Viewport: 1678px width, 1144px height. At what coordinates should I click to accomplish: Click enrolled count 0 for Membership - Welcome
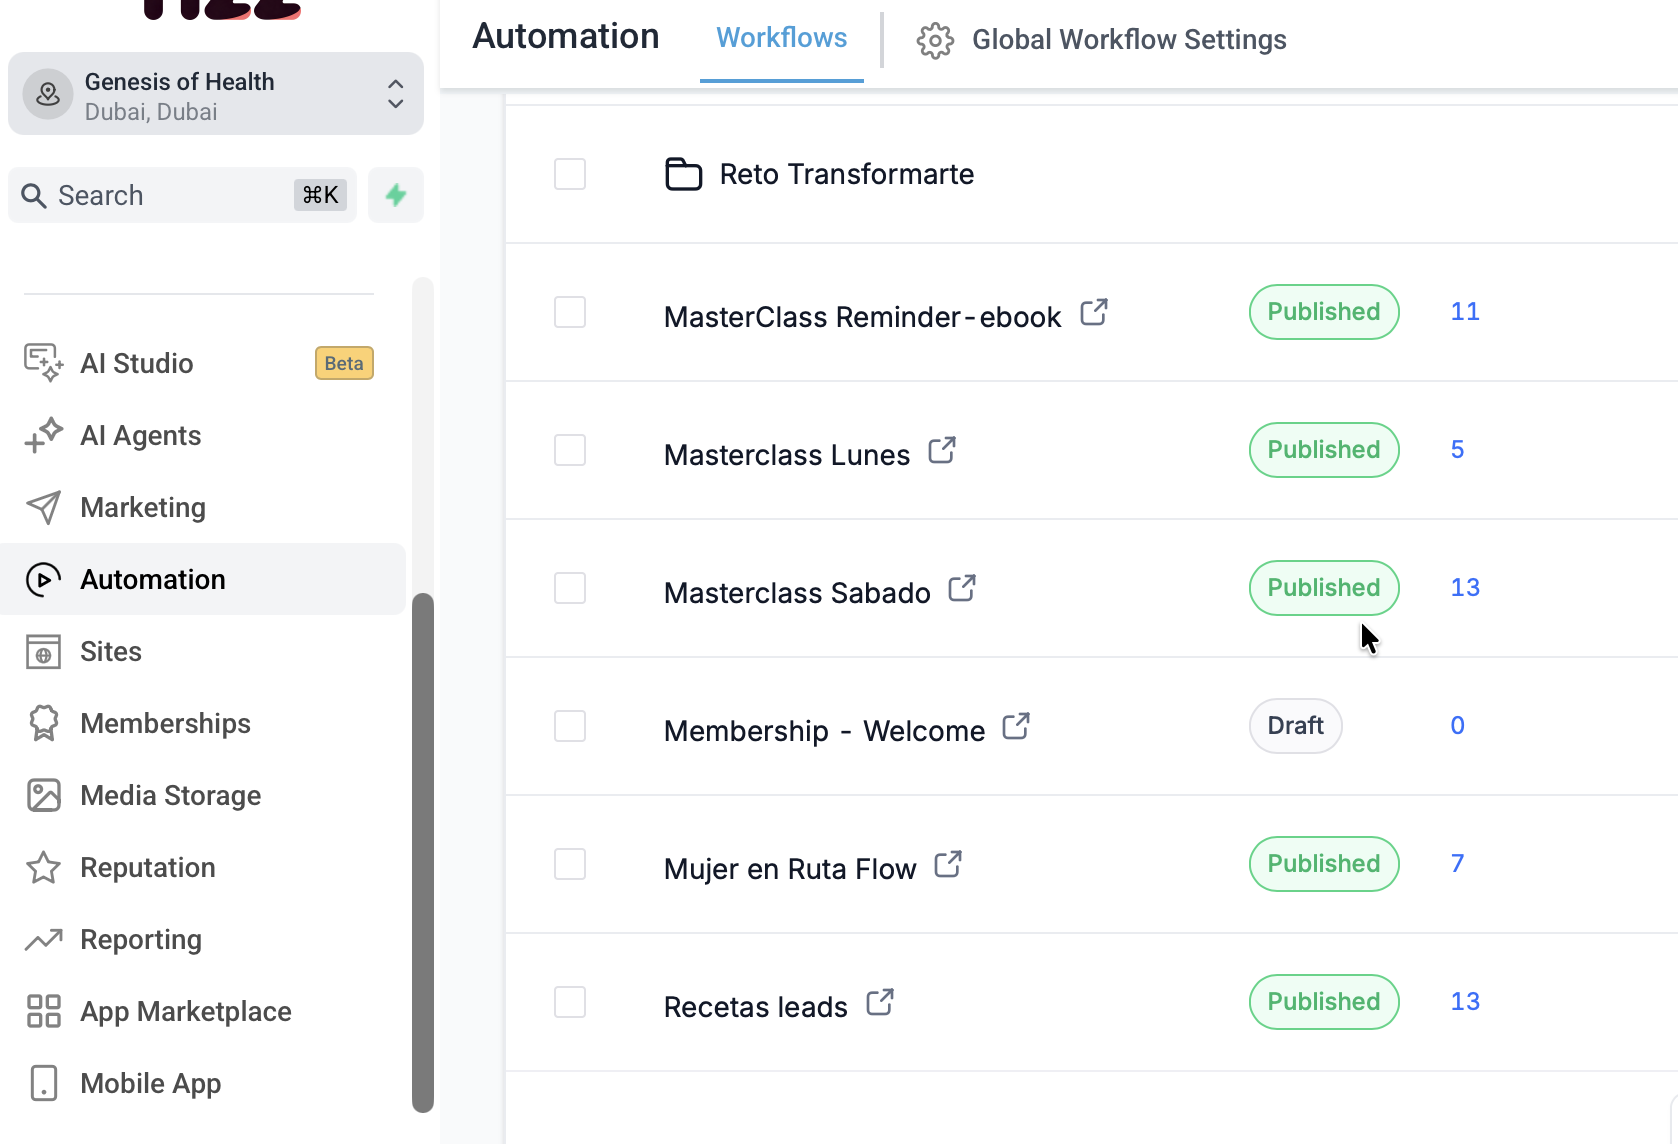(x=1458, y=726)
